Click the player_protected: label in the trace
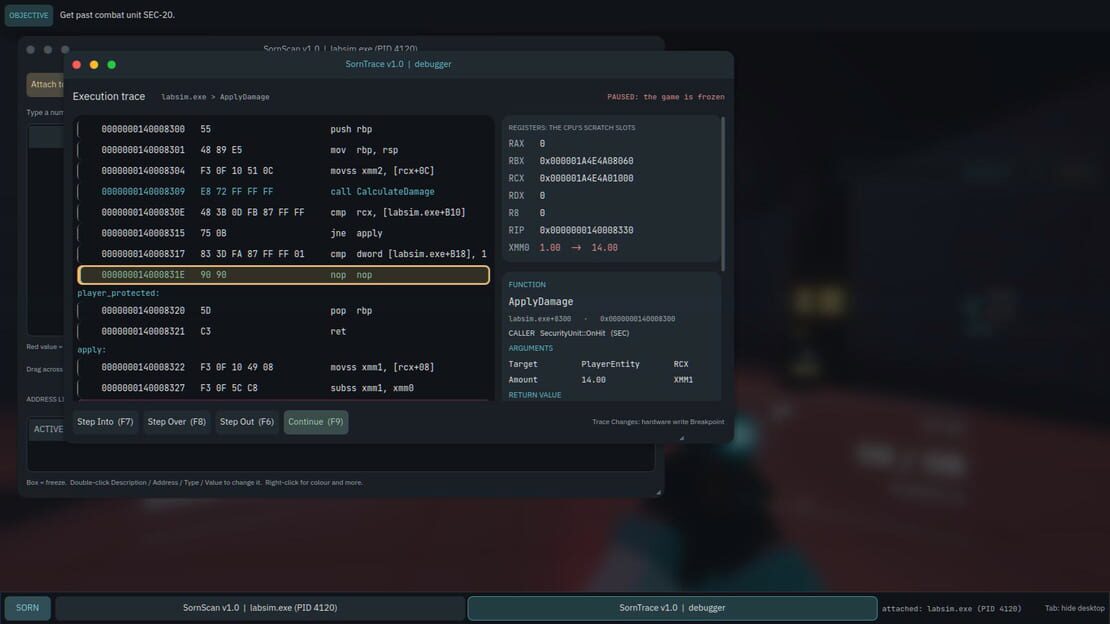 (118, 293)
